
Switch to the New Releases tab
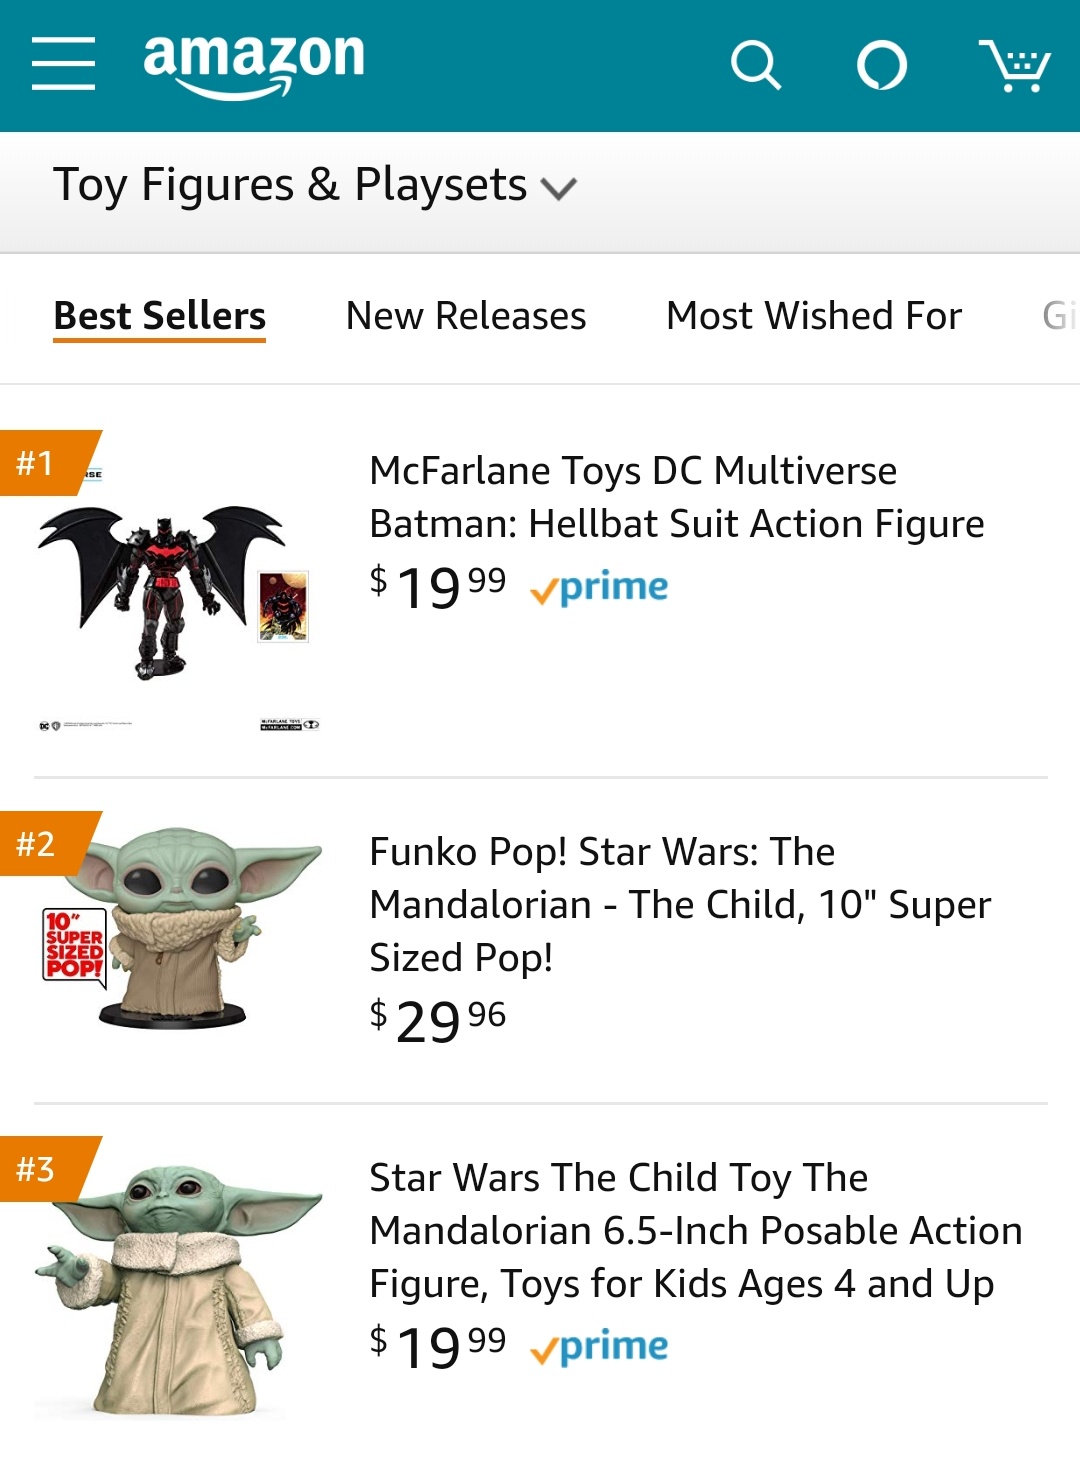coord(466,316)
